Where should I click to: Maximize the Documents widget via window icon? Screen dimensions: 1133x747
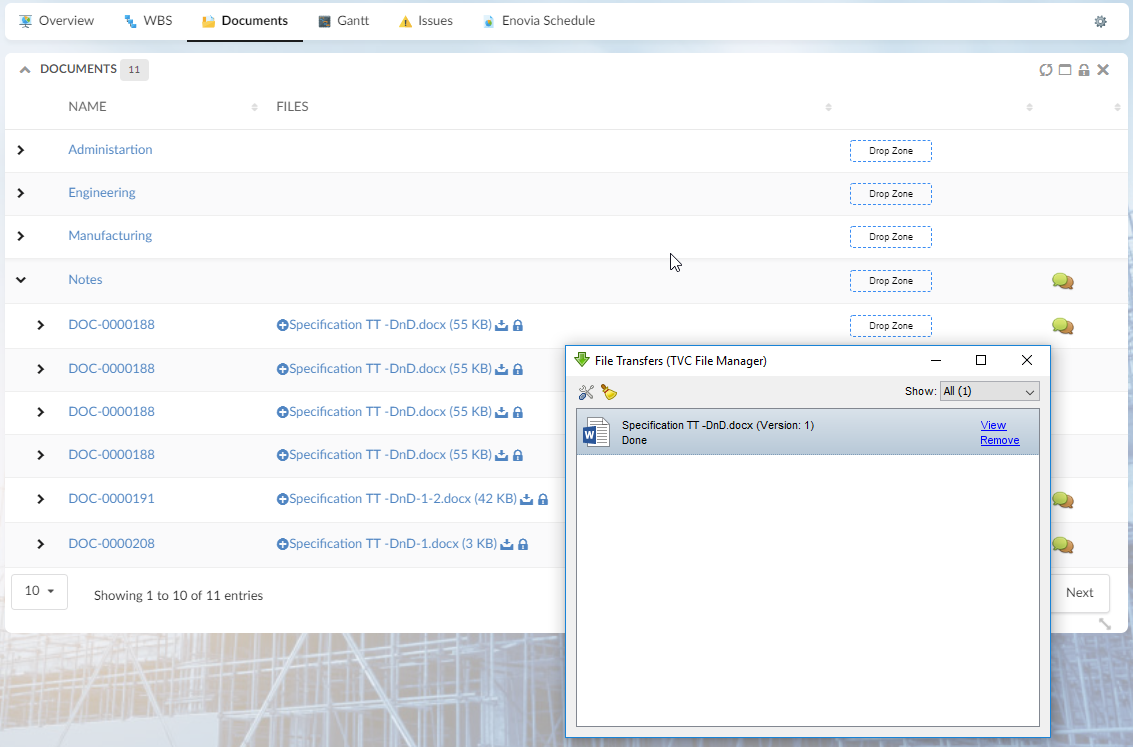[x=1065, y=70]
